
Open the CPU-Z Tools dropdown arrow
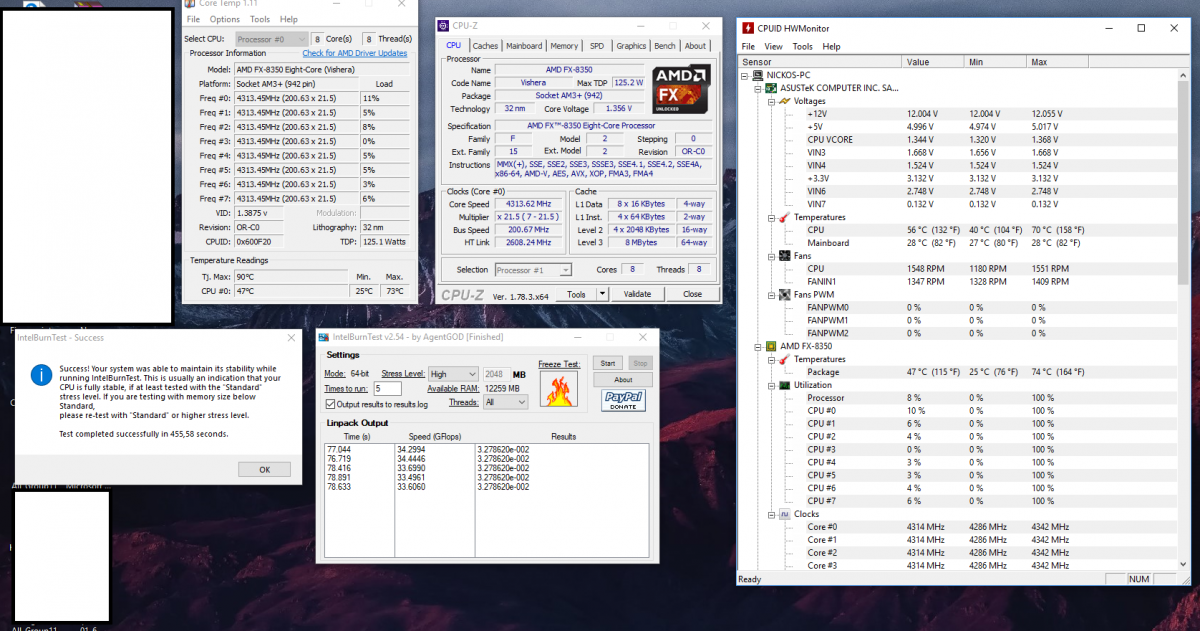pyautogui.click(x=603, y=294)
